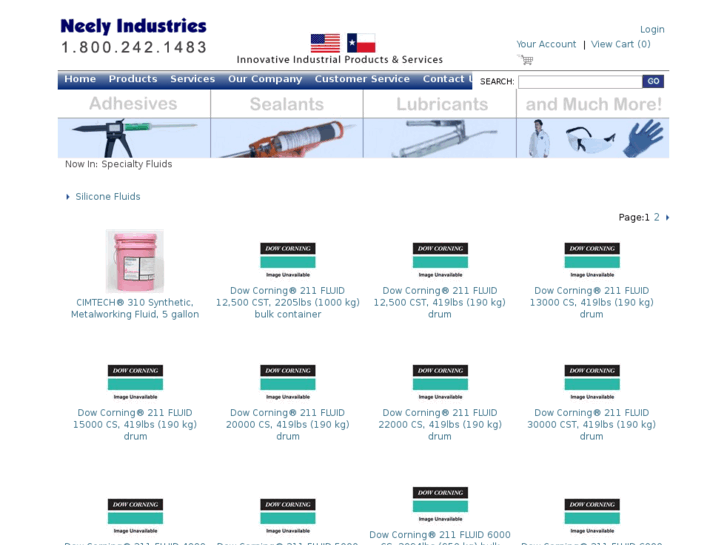727x545 pixels.
Task: Click the Adhesives banner with dispensing gun
Action: pyautogui.click(x=134, y=124)
